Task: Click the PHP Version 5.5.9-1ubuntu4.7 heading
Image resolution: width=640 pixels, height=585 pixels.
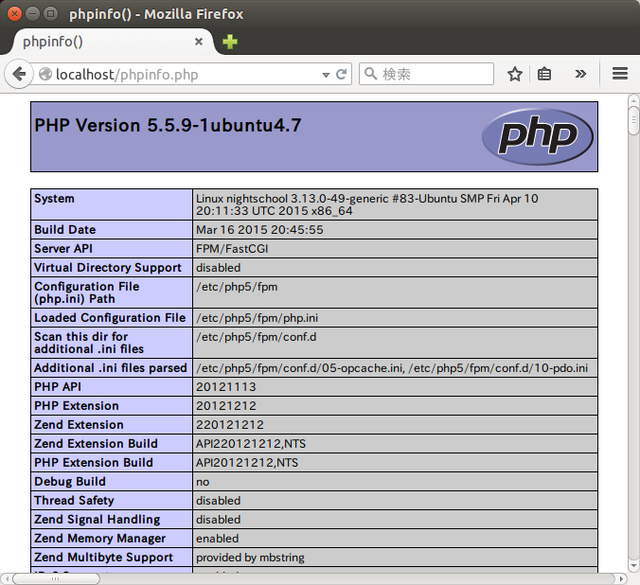Action: coord(168,125)
